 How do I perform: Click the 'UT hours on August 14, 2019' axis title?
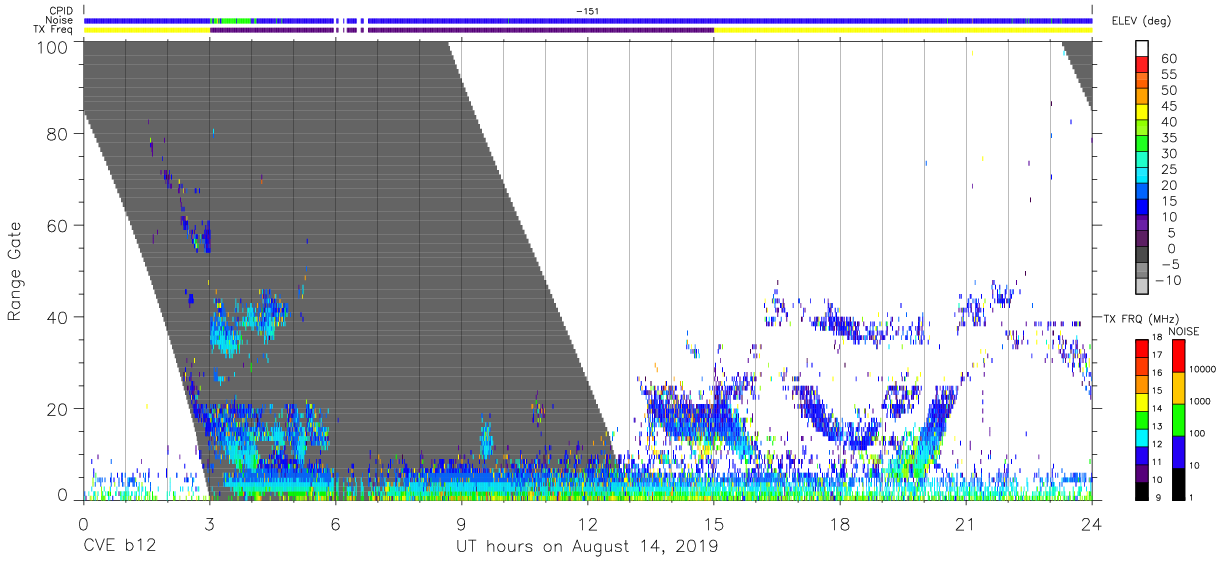pos(587,547)
